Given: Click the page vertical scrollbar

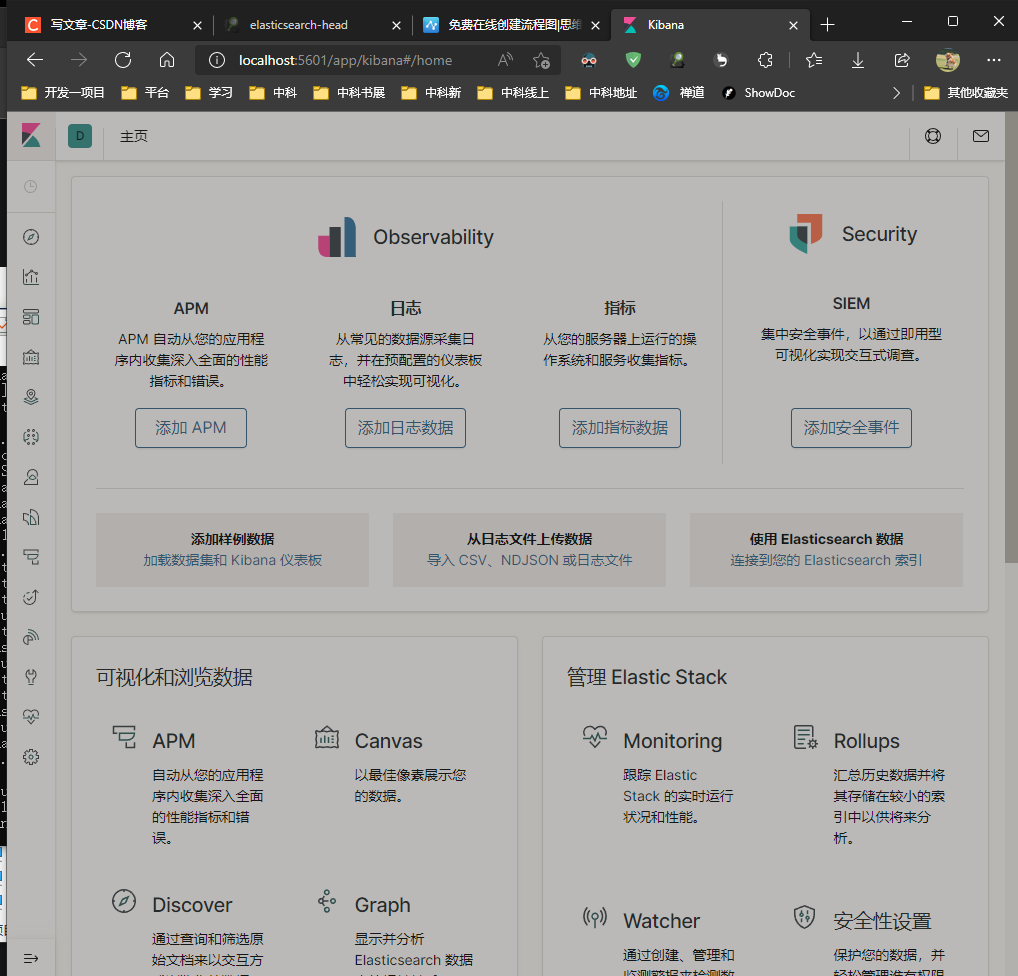Looking at the screenshot, I should pyautogui.click(x=1011, y=338).
